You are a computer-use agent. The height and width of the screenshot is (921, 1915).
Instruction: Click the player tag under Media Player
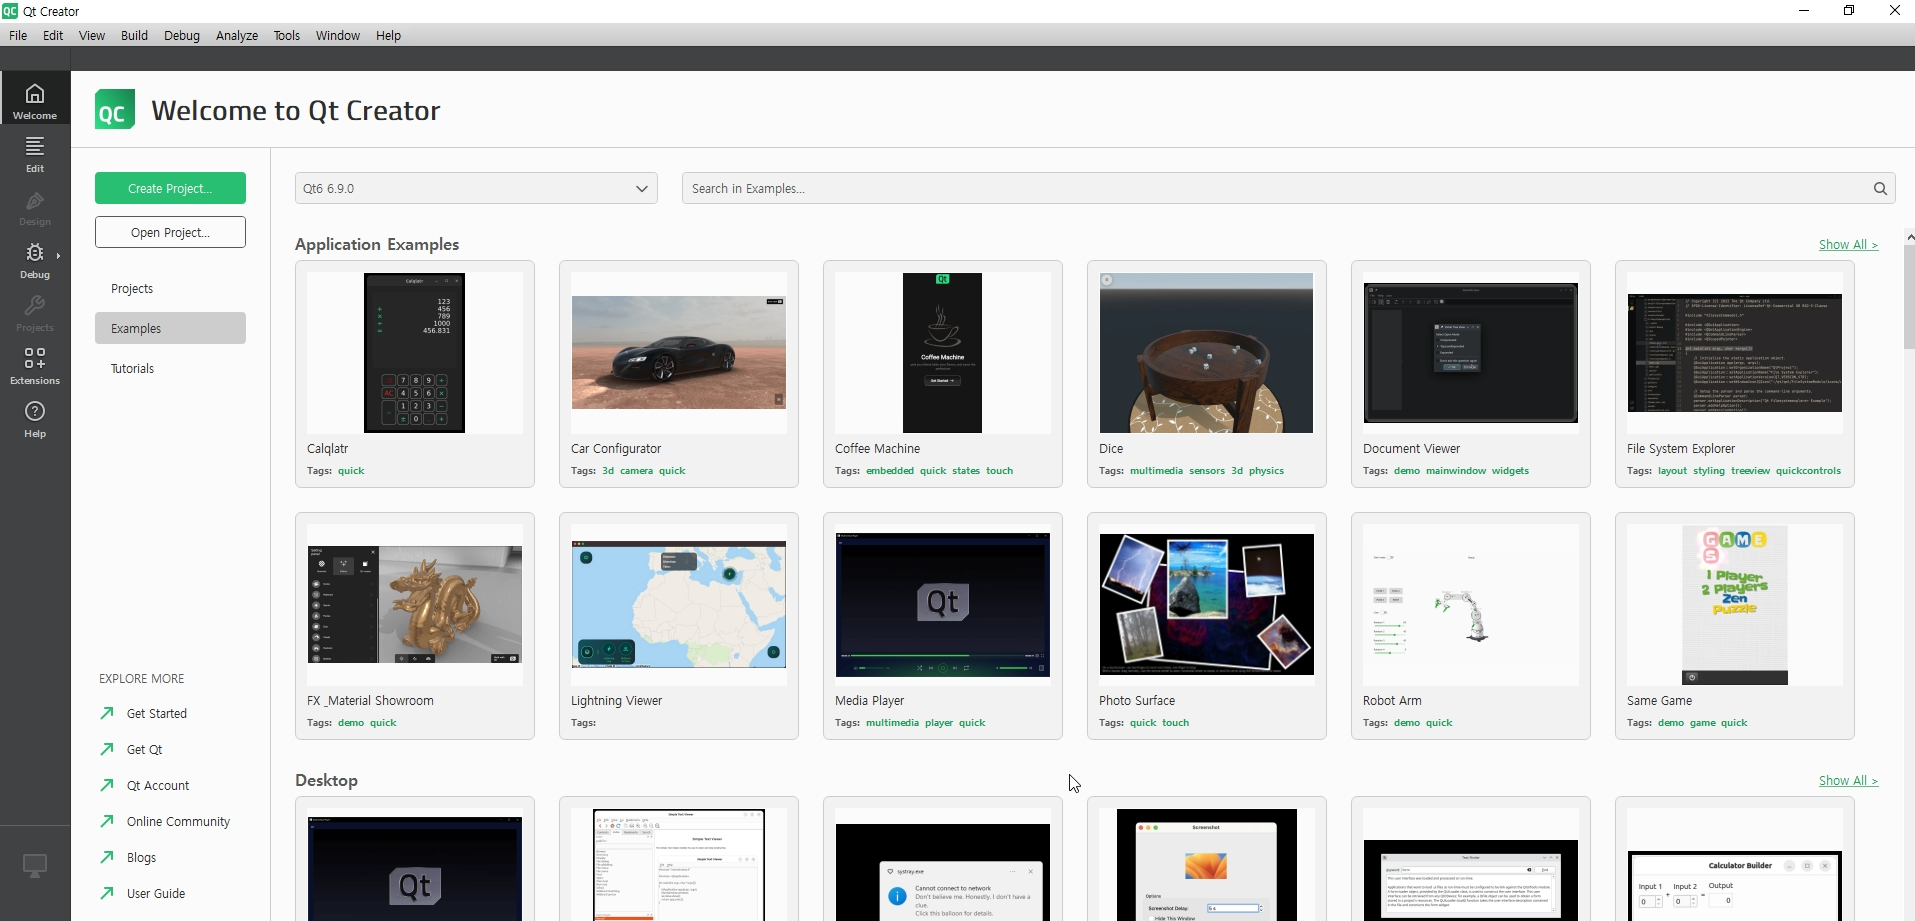(x=939, y=723)
